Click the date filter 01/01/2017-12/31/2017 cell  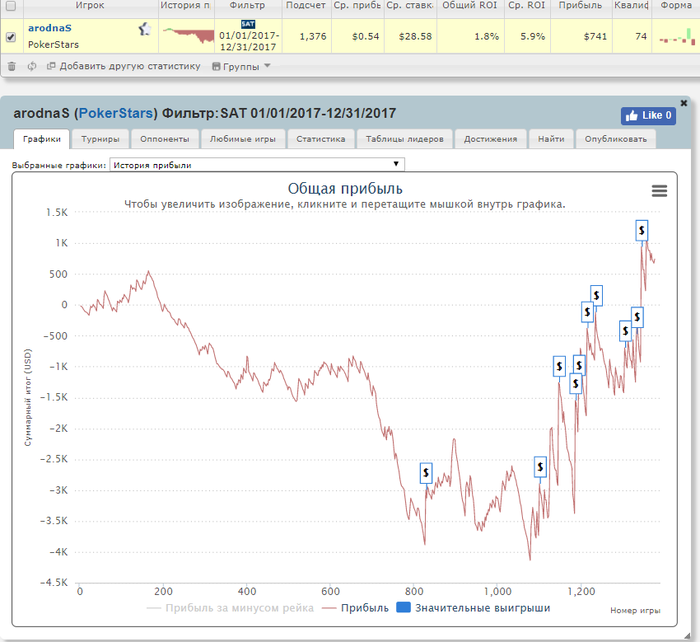249,41
